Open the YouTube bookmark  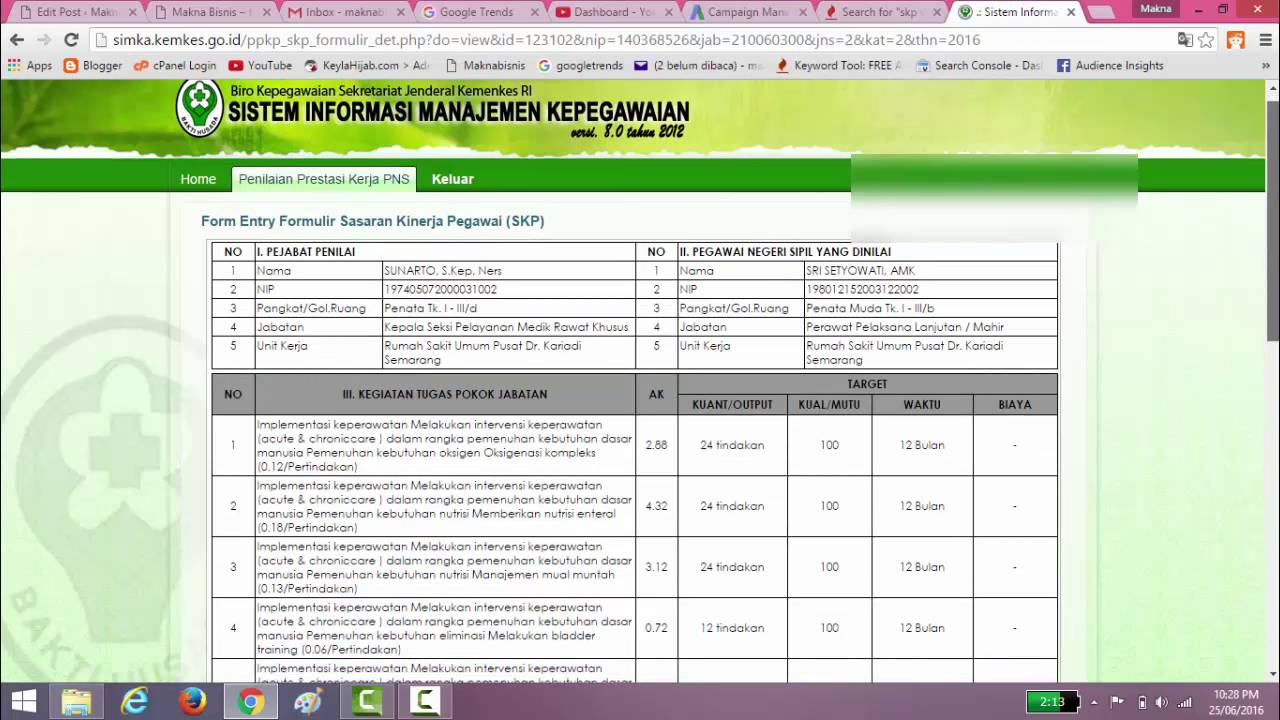(x=260, y=65)
